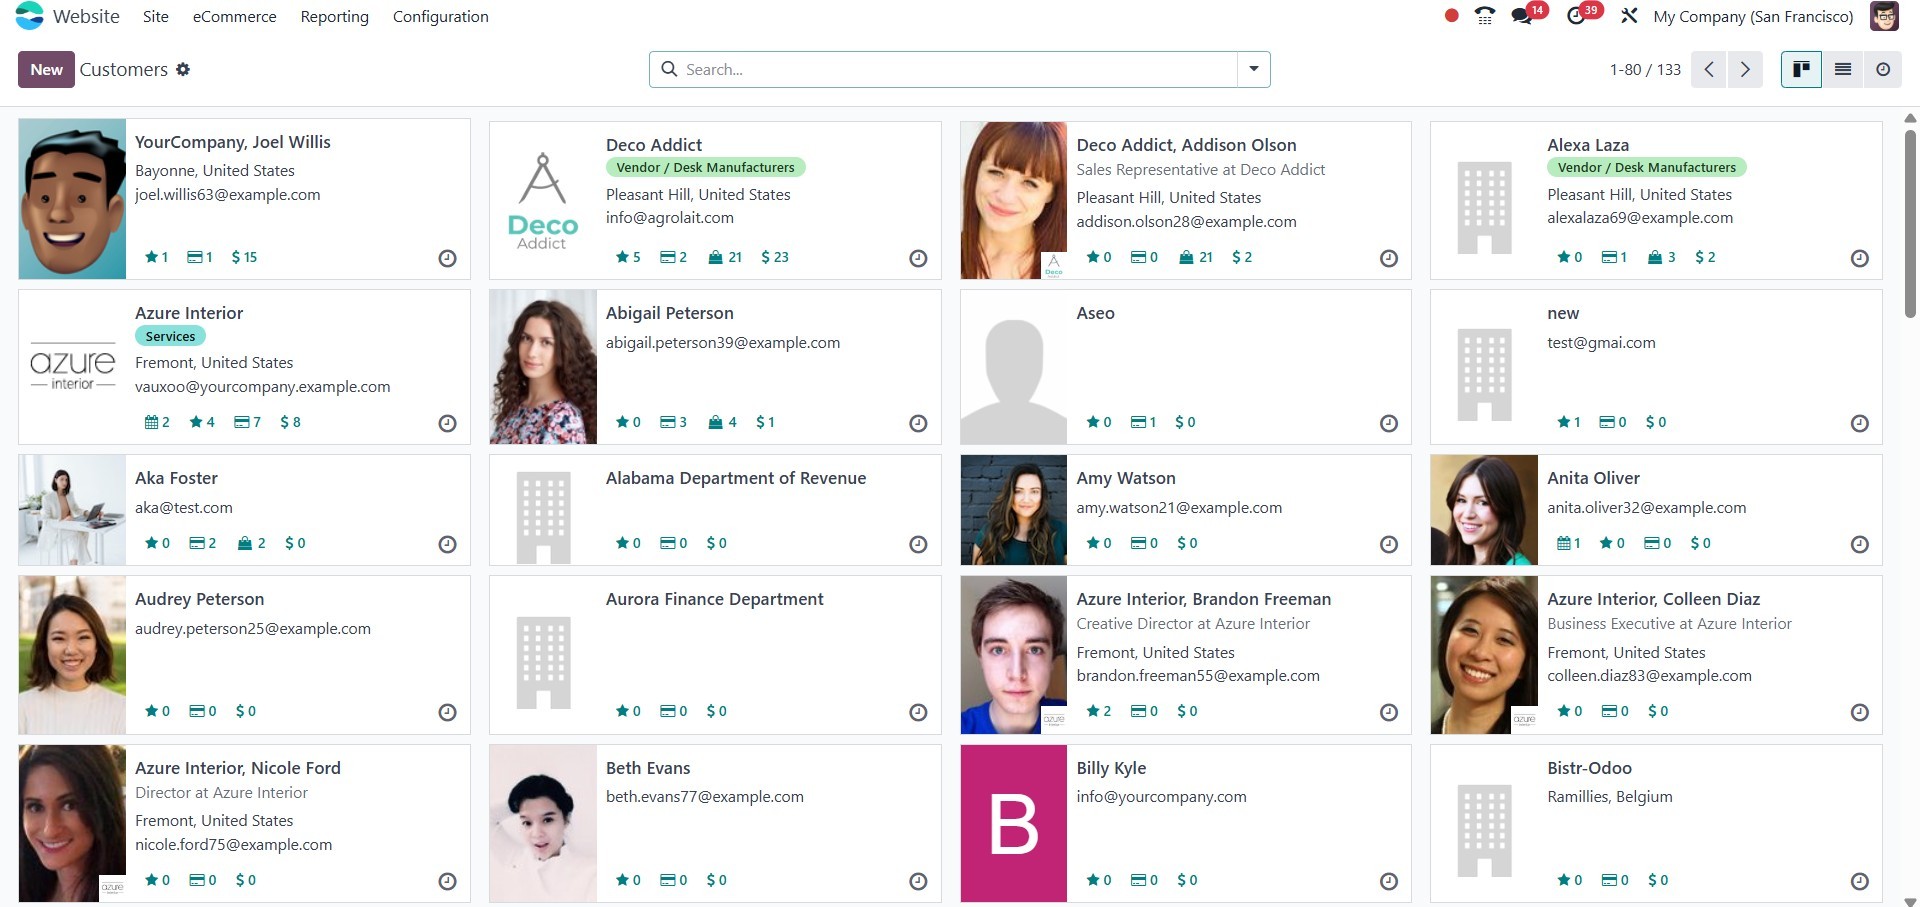Click the shopping bag count on Aka Foster card

point(252,543)
